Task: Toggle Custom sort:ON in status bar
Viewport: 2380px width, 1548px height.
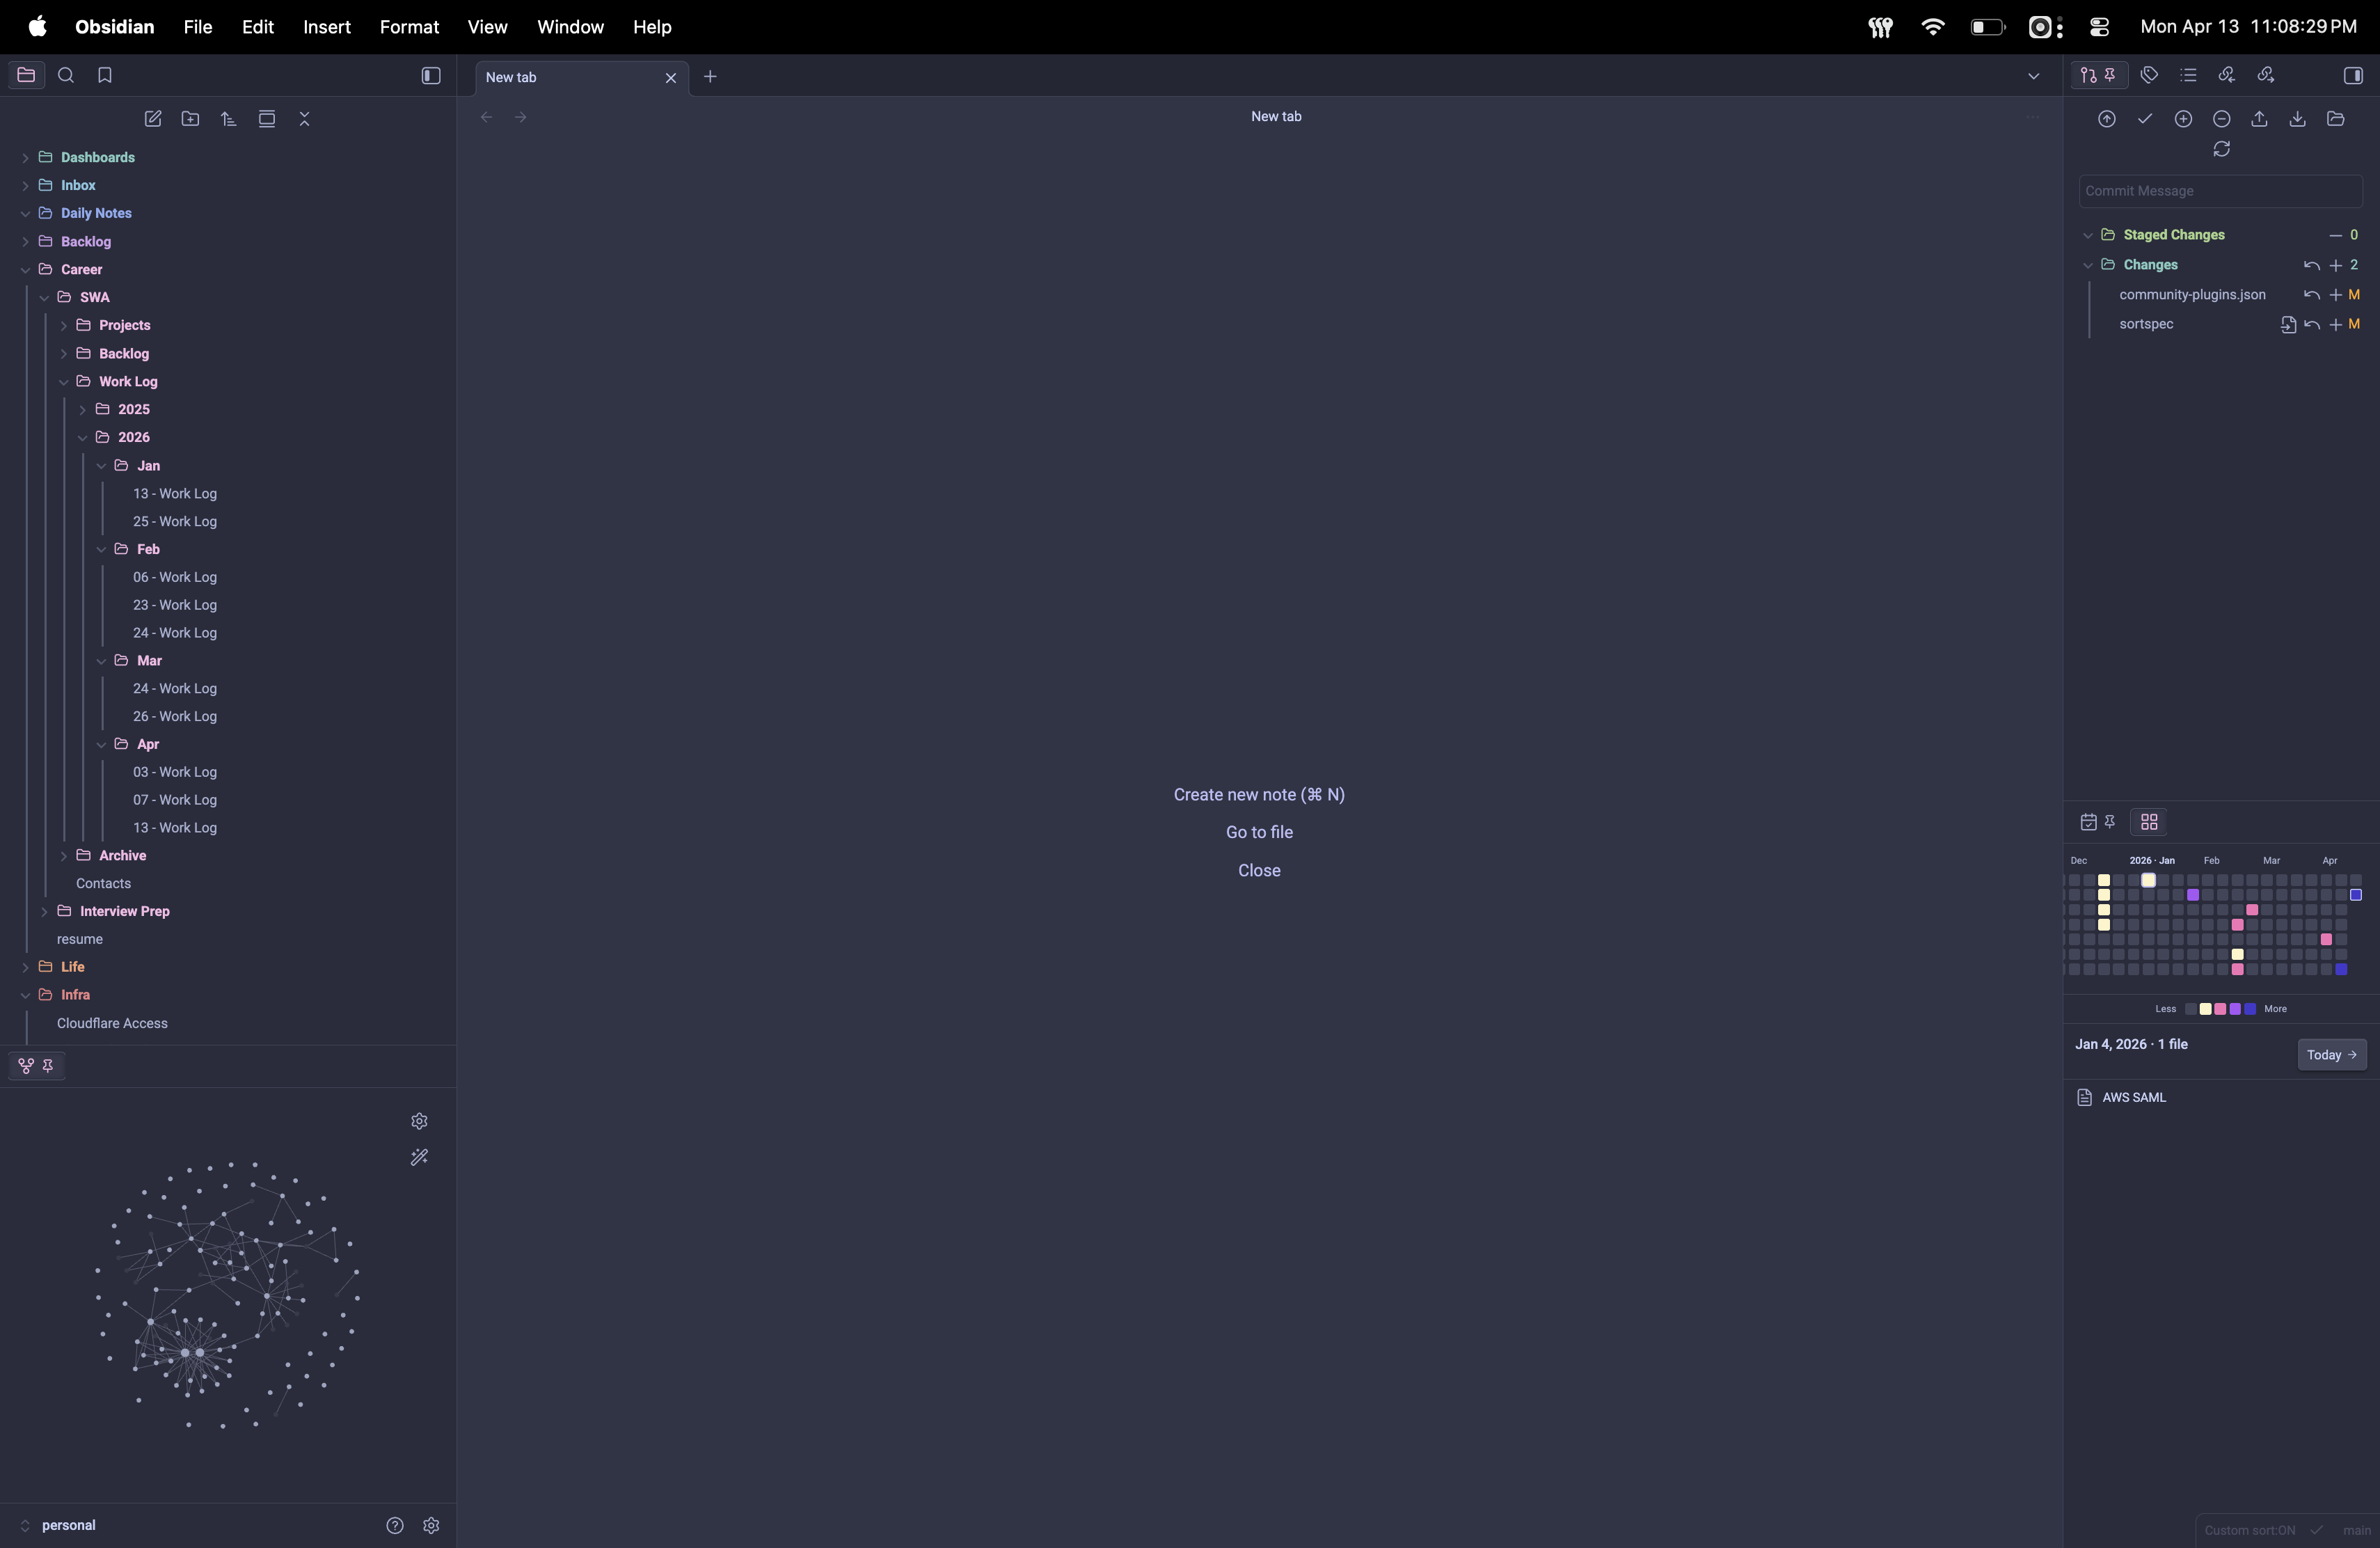Action: (x=2250, y=1530)
